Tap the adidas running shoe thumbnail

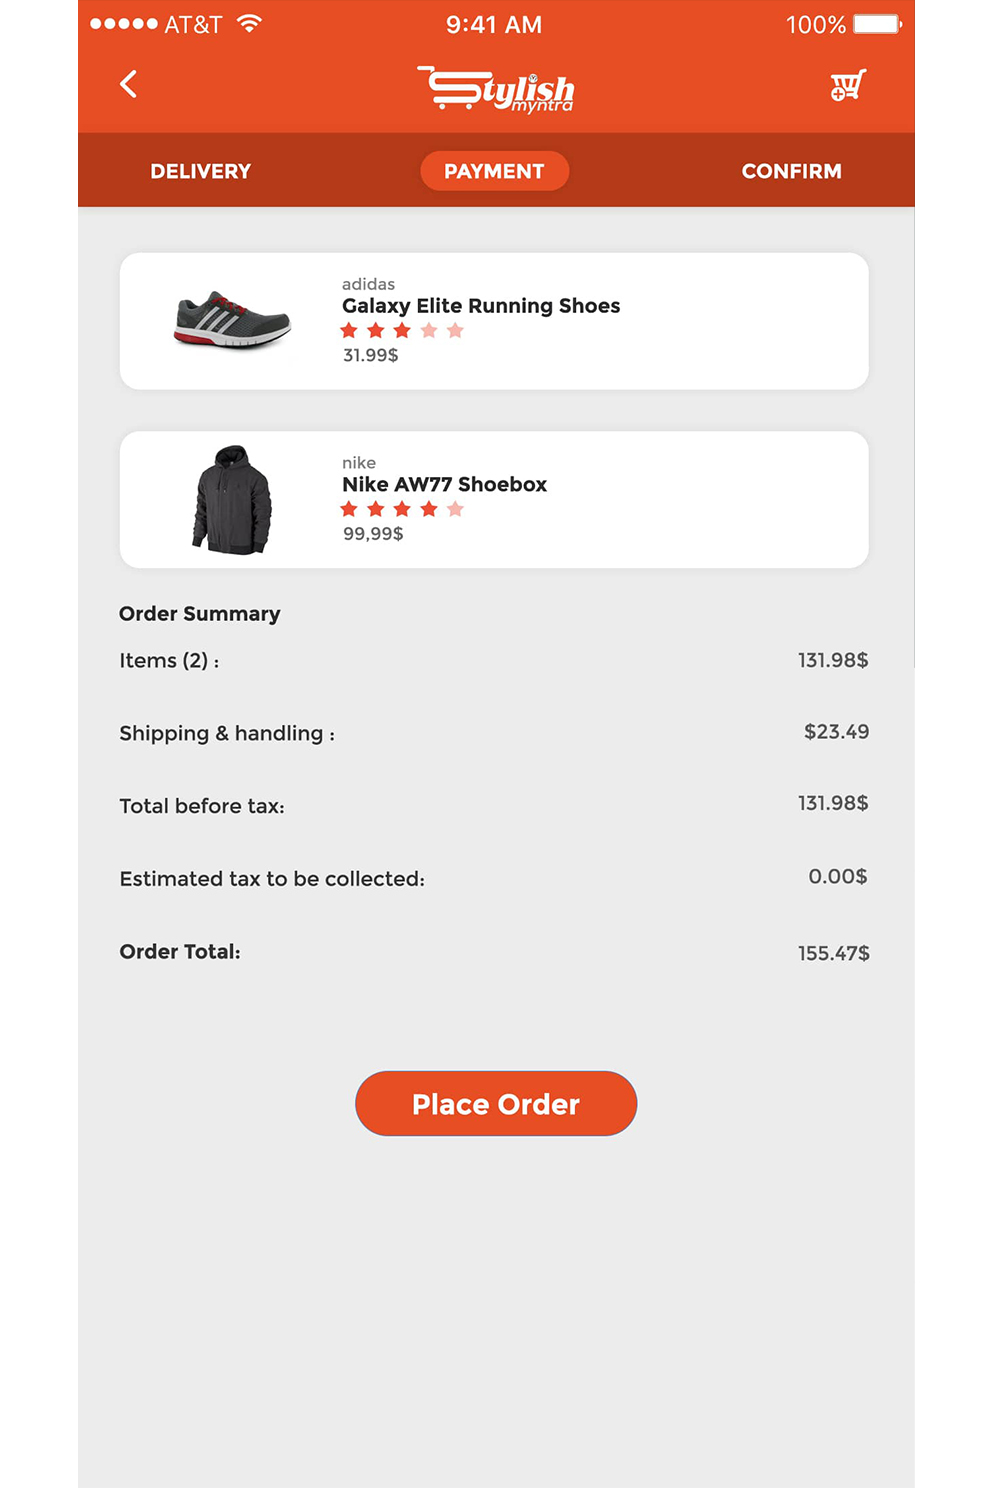point(232,320)
